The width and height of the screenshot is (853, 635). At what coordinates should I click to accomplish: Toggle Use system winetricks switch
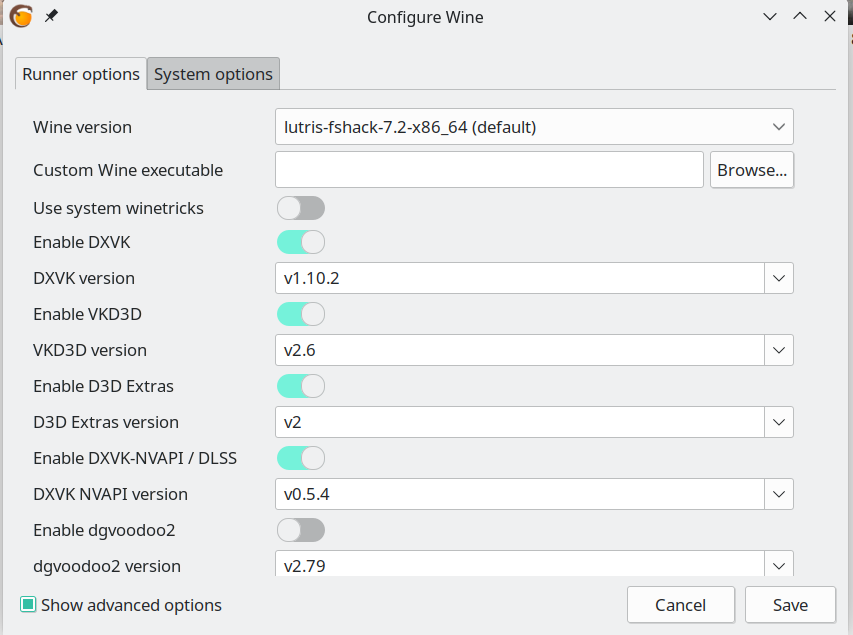point(300,208)
